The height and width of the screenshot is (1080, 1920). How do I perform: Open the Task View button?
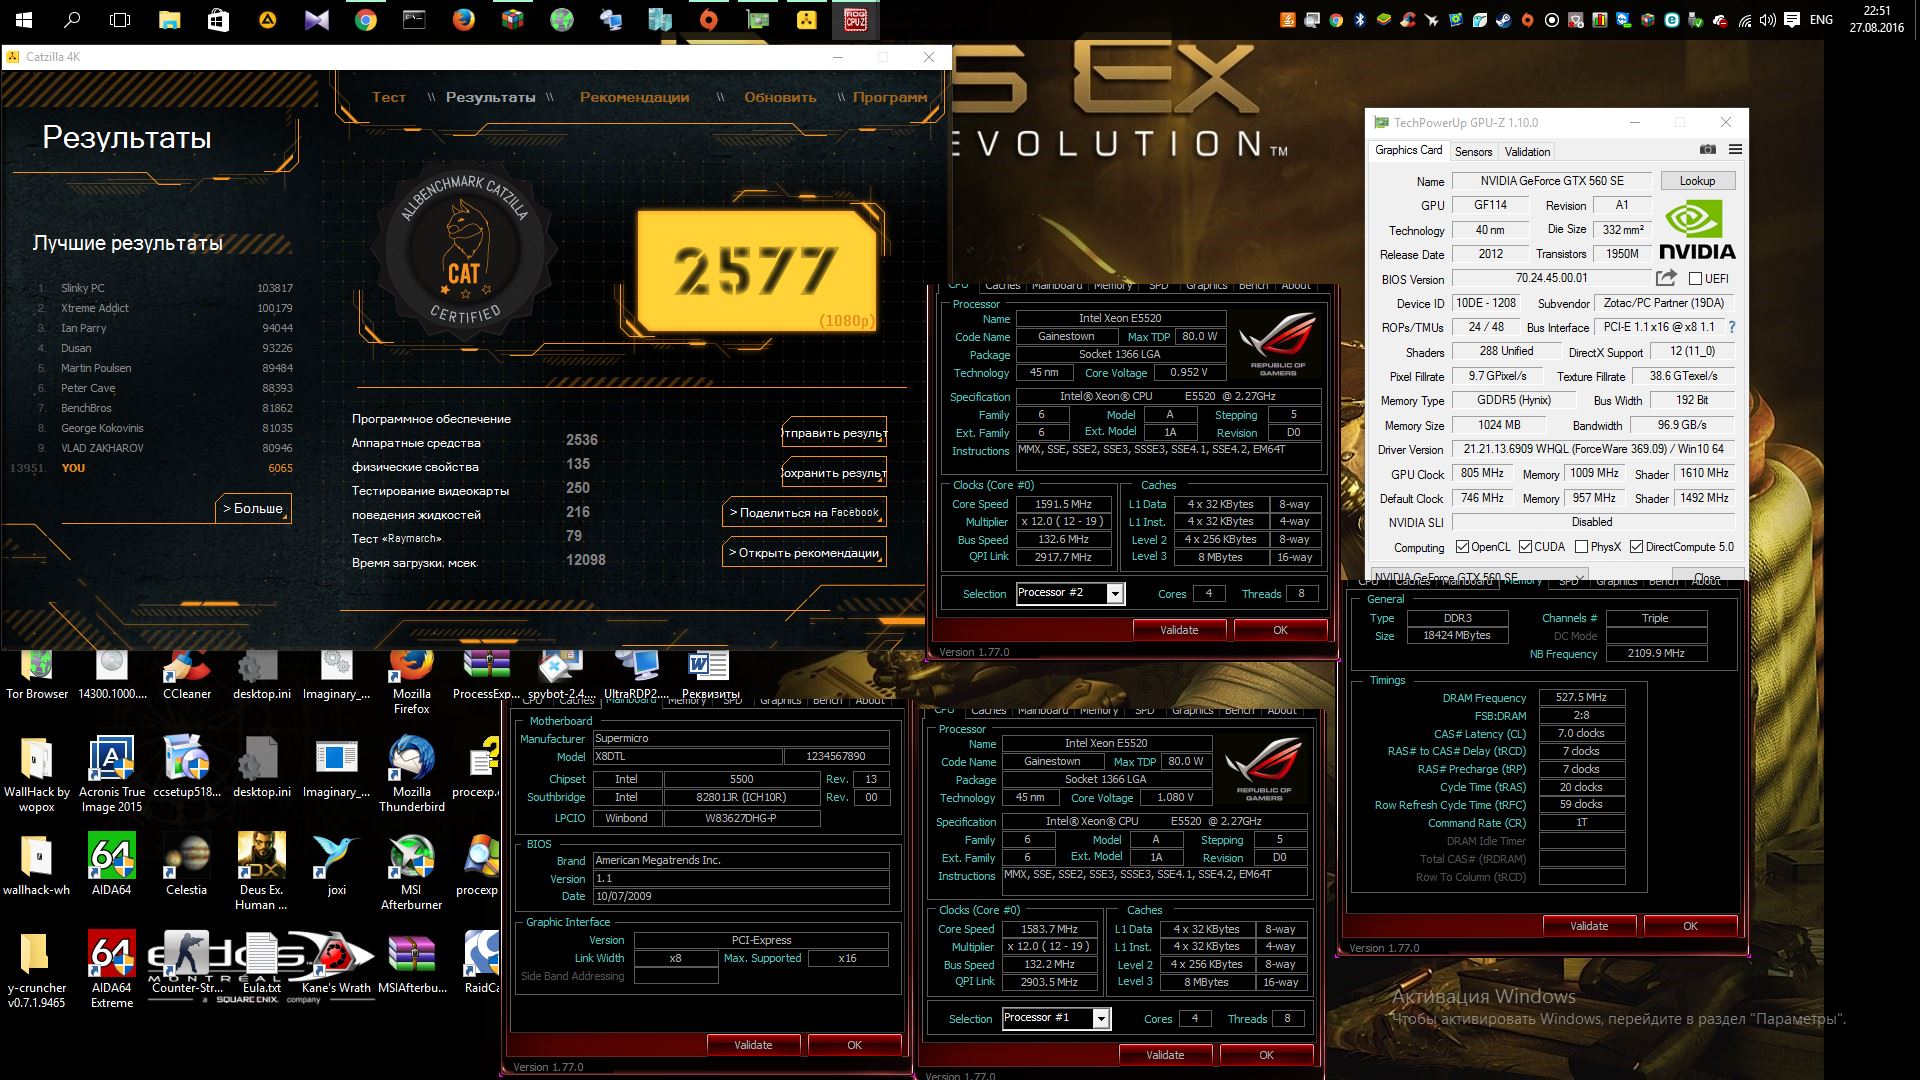120,20
